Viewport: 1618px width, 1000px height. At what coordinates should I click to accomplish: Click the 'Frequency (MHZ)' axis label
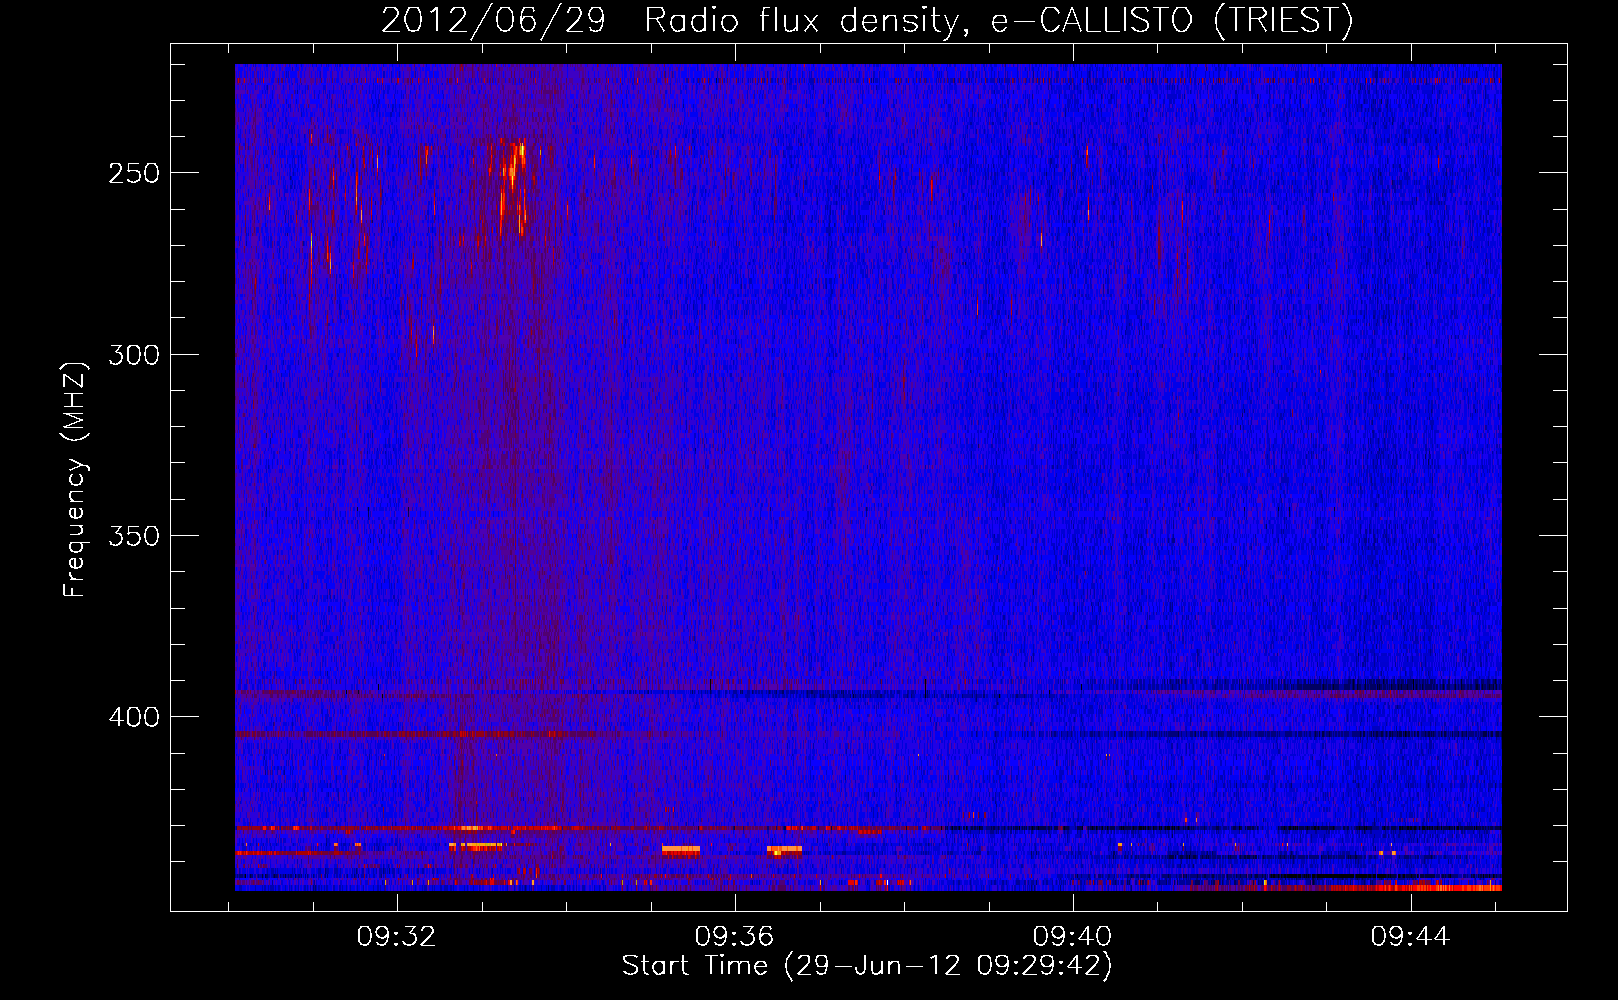point(74,480)
